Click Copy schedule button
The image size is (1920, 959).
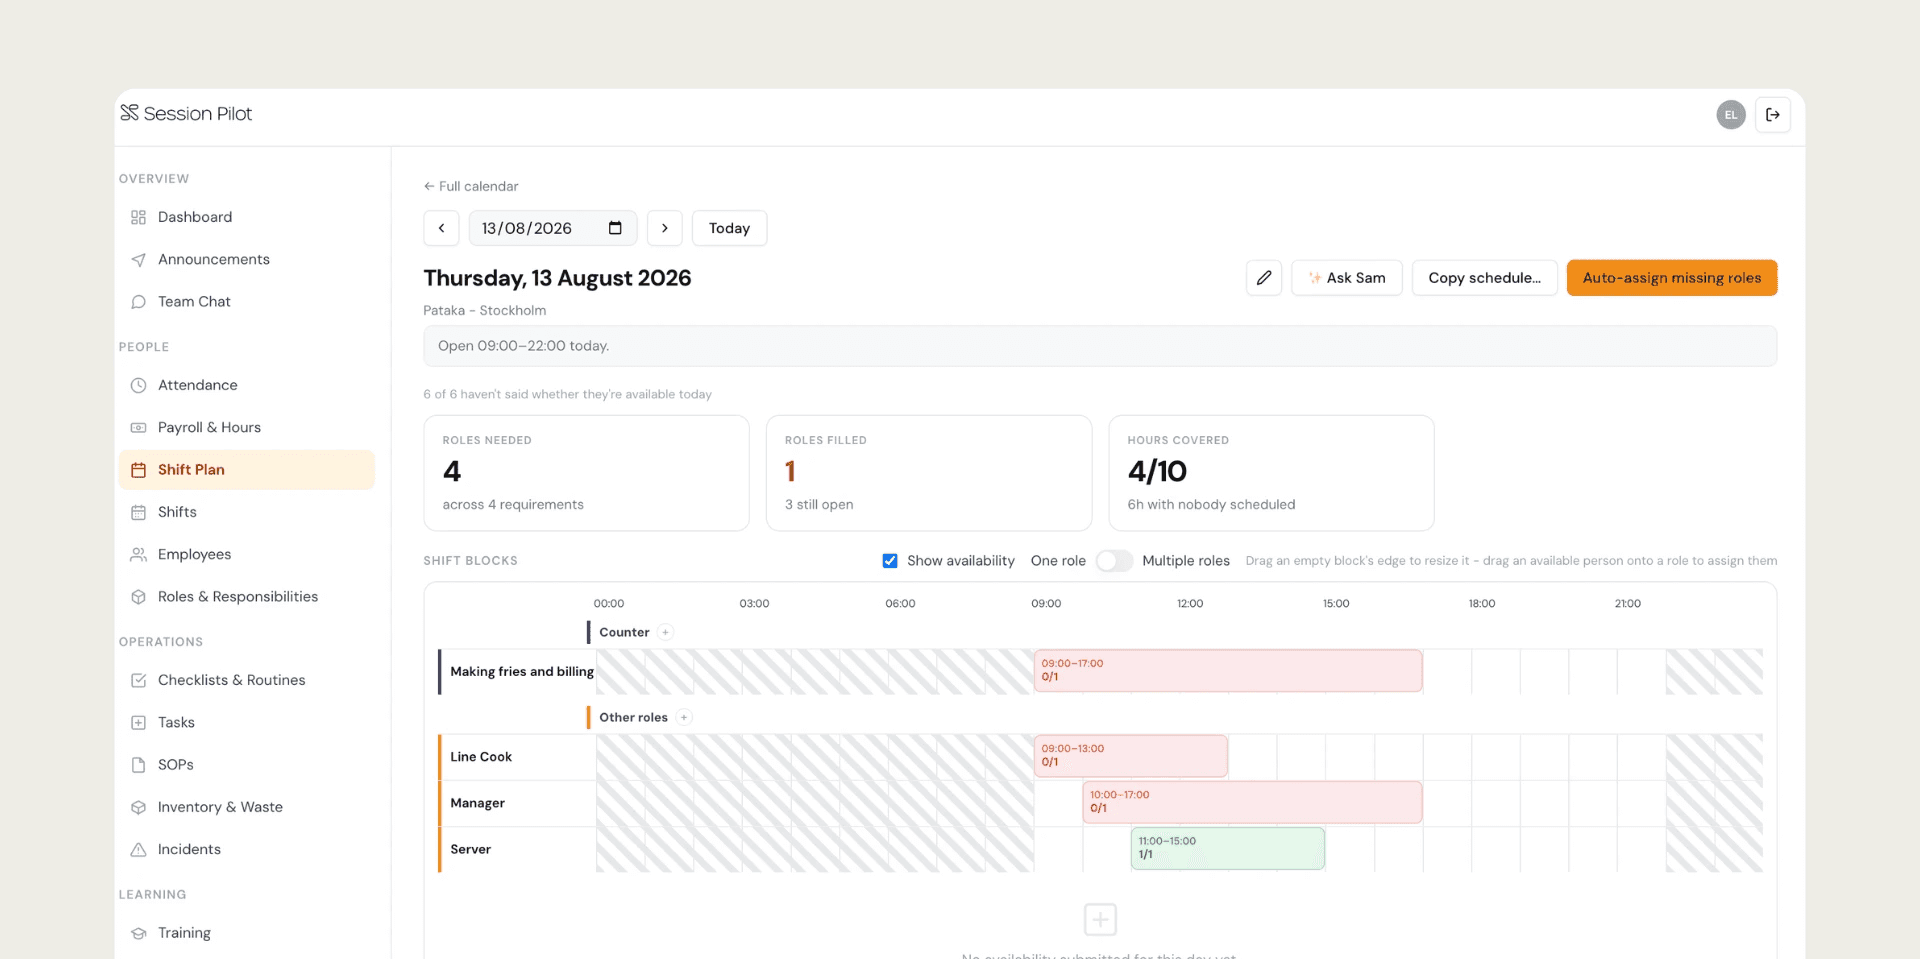point(1484,278)
